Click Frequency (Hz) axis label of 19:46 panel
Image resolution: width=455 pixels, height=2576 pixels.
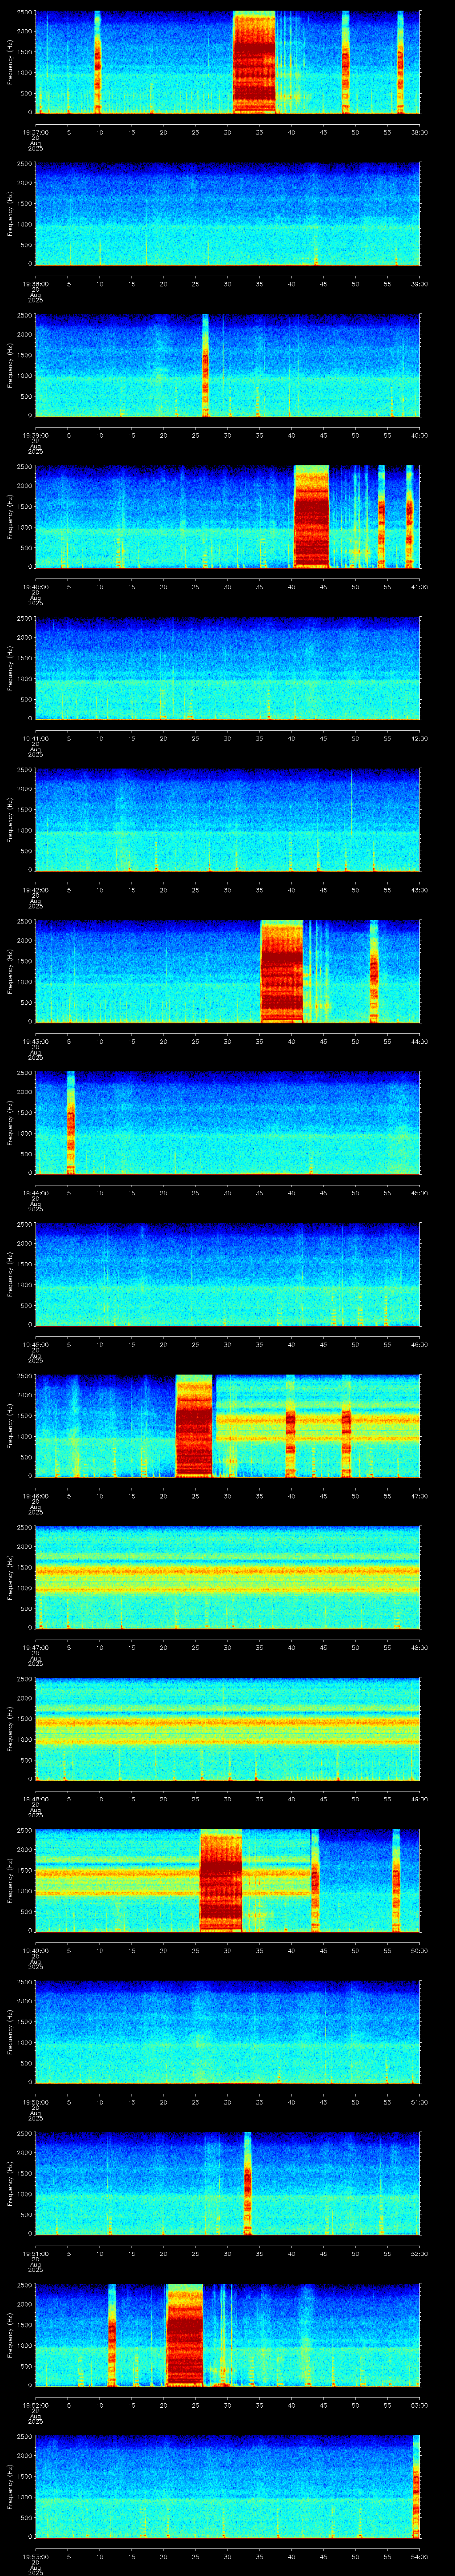pyautogui.click(x=10, y=1426)
